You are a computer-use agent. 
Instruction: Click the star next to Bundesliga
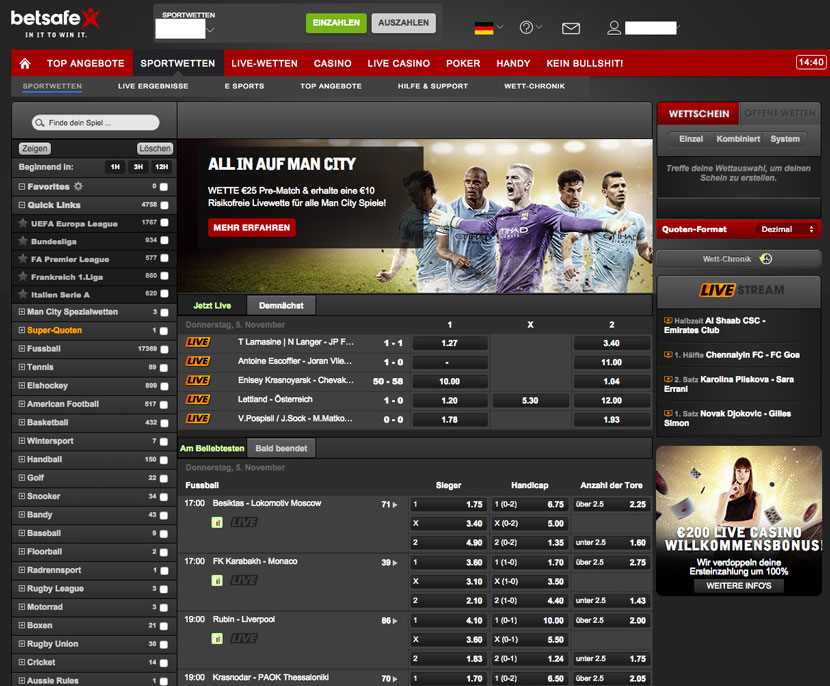(23, 241)
